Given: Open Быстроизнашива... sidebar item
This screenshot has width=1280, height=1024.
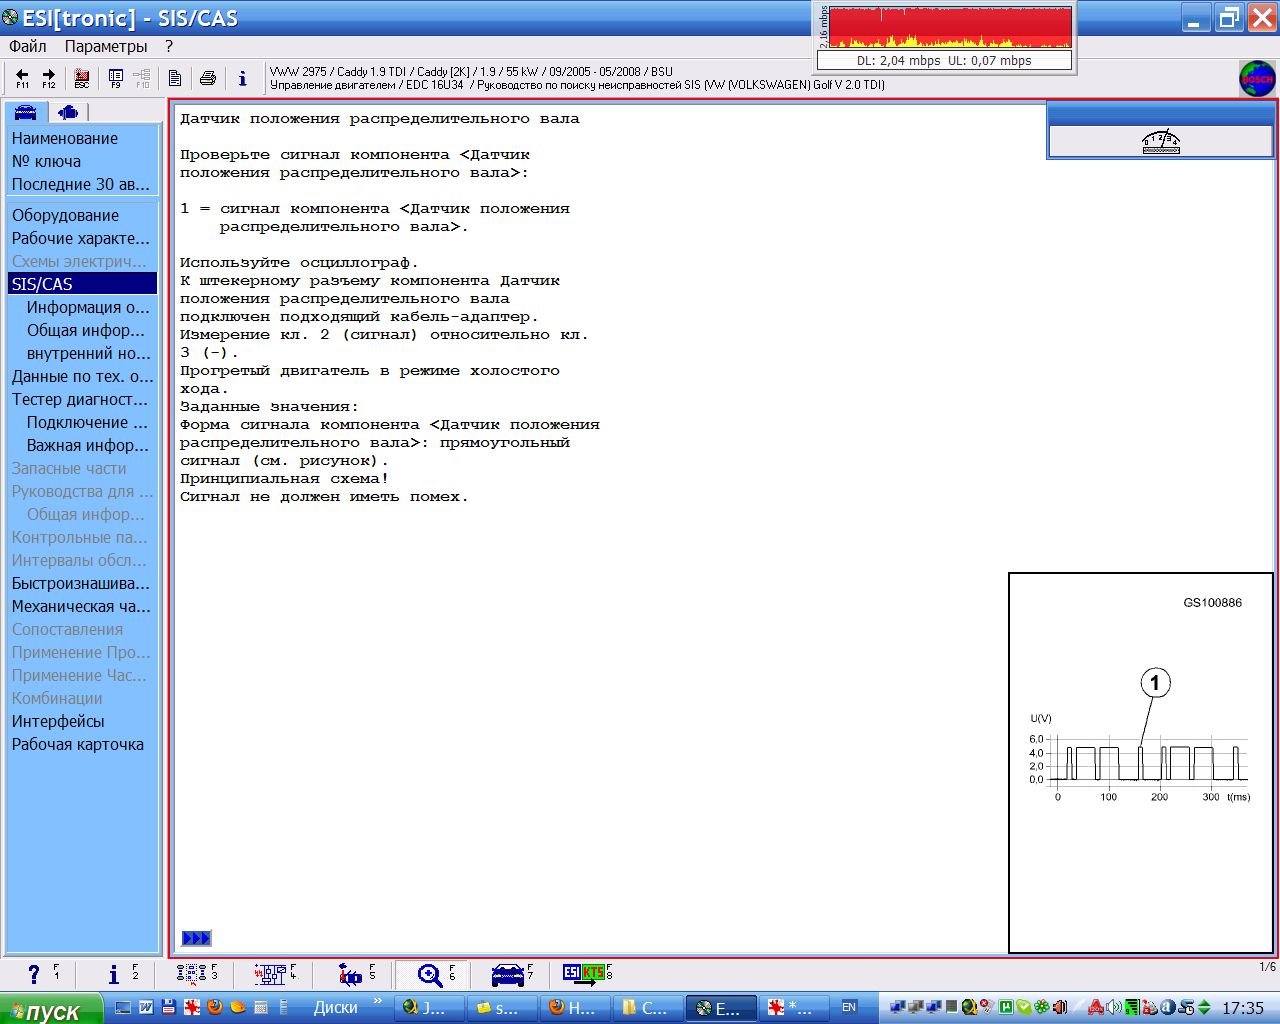Looking at the screenshot, I should tap(83, 583).
